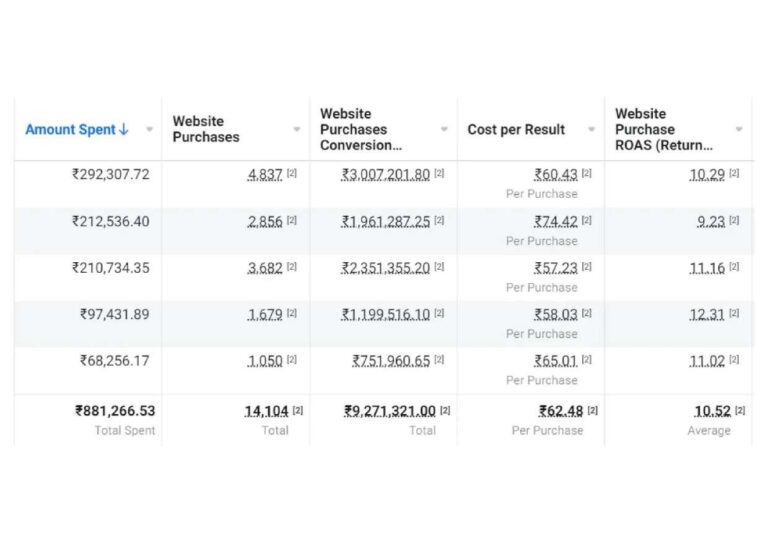Open the Amount Spent column dropdown arrow
Image resolution: width=768 pixels, height=543 pixels.
[150, 129]
